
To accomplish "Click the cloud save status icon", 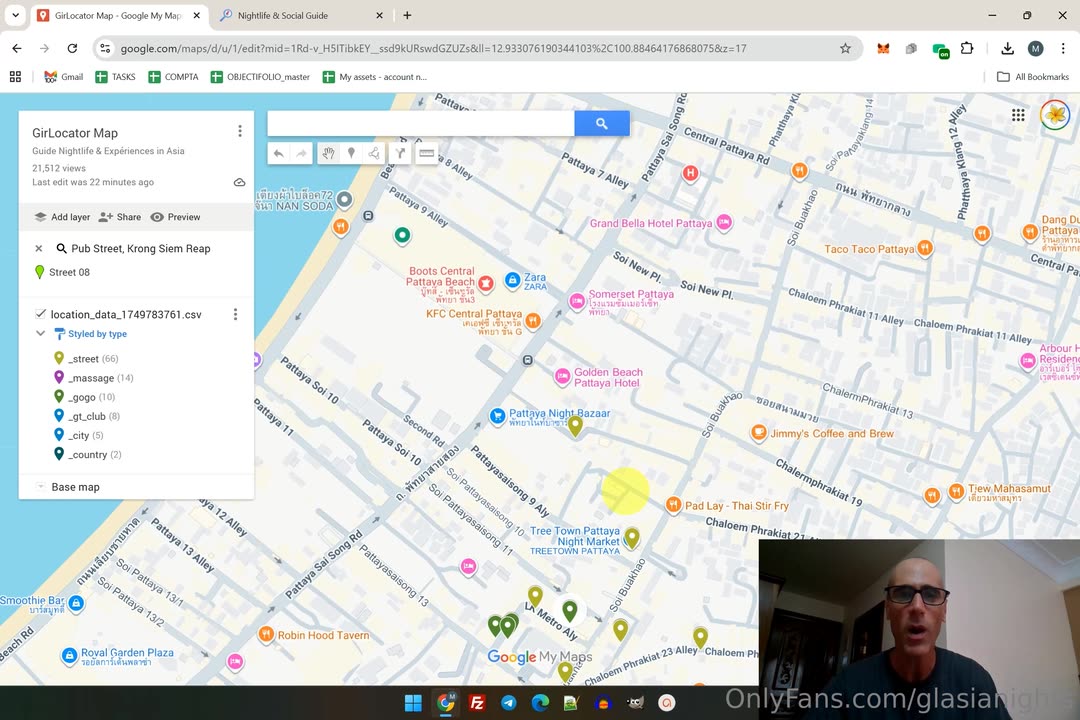I will (240, 183).
